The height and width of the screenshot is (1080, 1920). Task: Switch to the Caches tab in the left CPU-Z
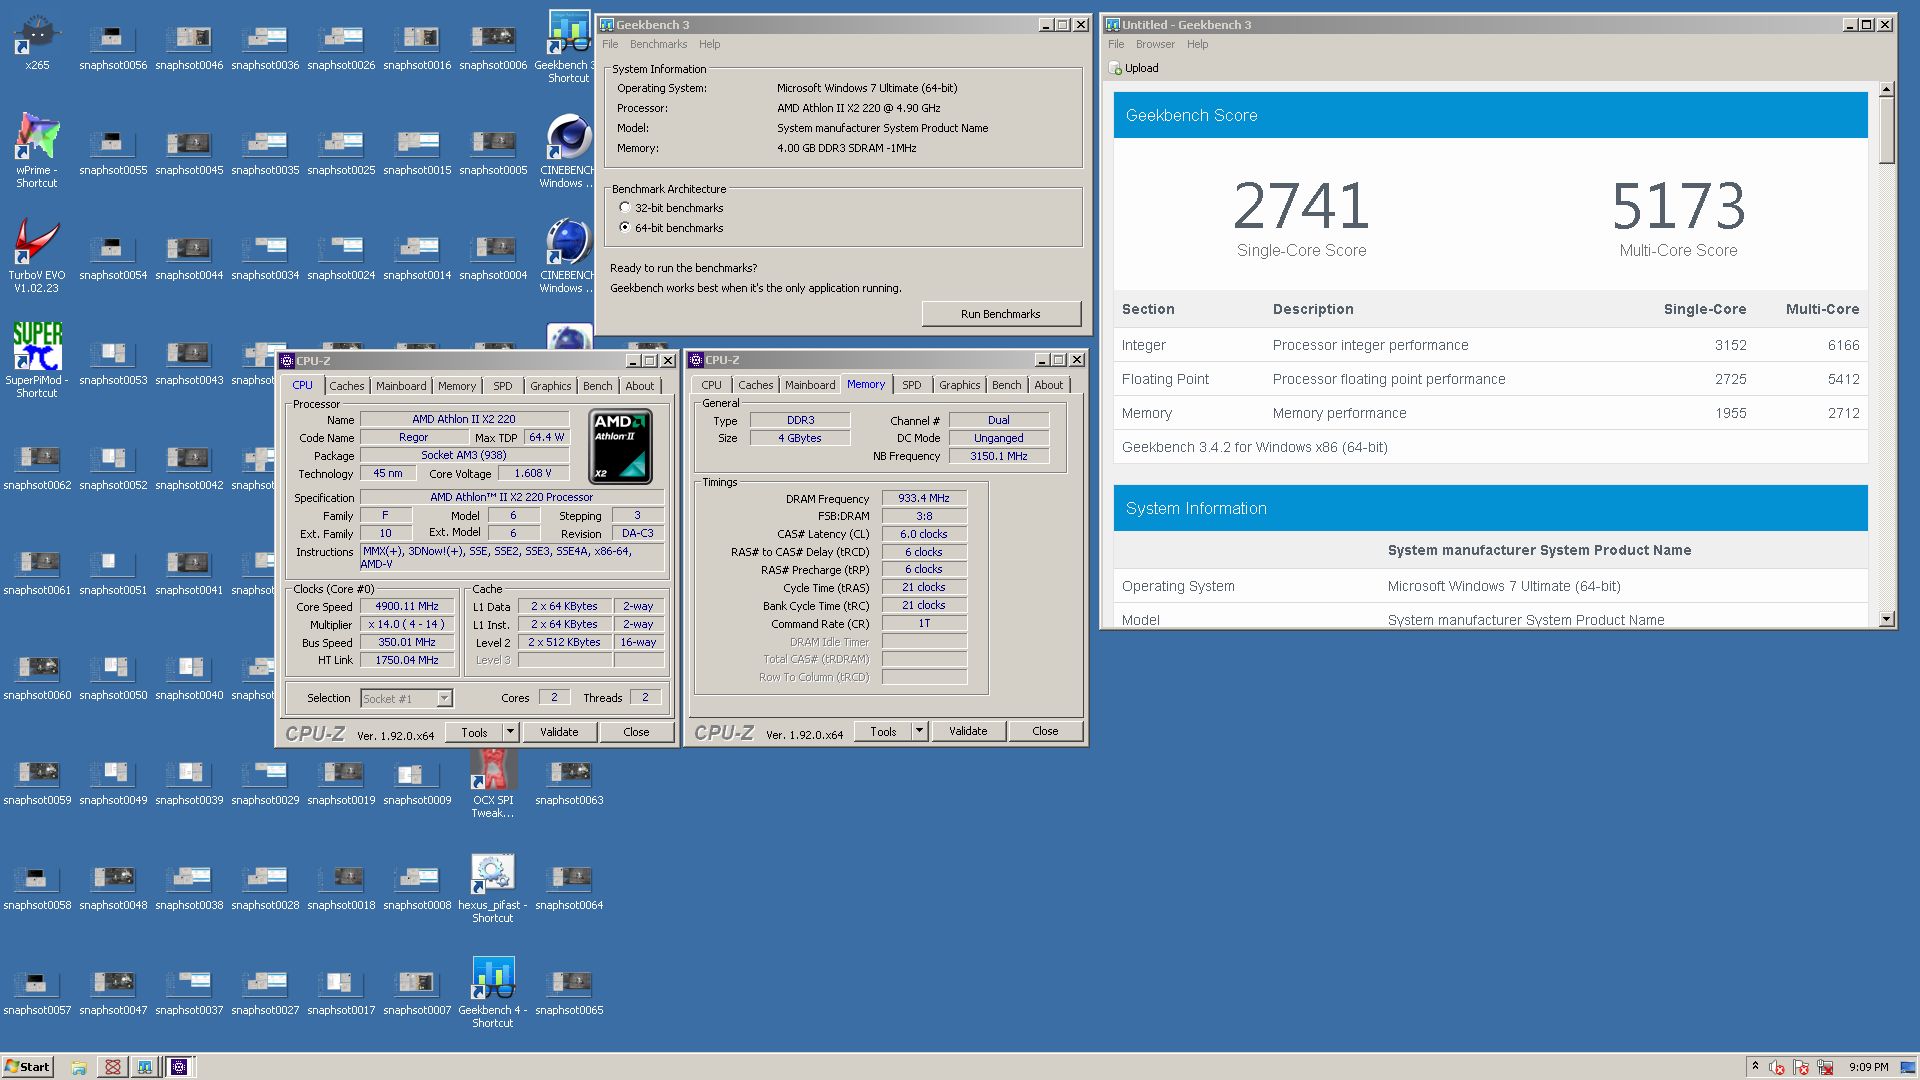(x=347, y=386)
